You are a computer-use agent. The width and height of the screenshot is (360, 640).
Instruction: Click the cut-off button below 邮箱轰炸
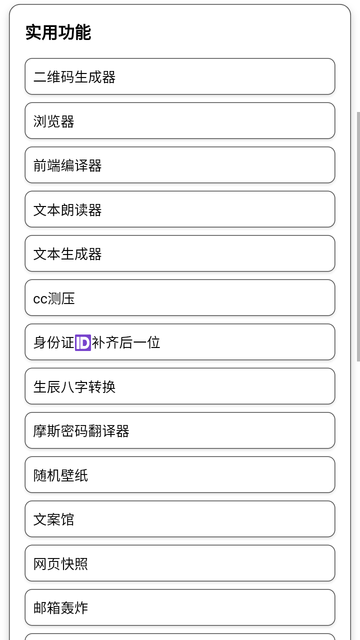click(x=180, y=637)
